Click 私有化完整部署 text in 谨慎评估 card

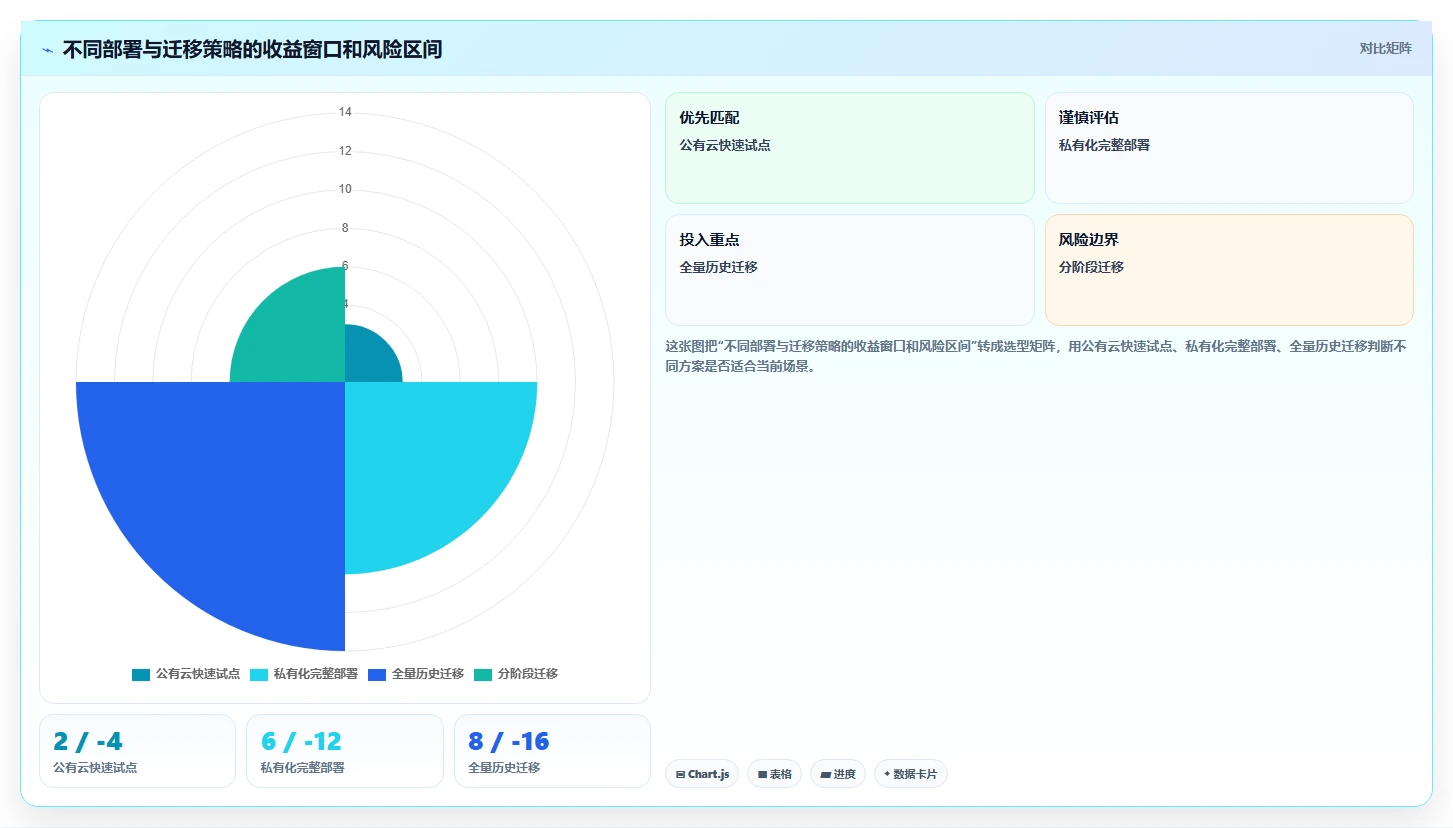click(x=1104, y=145)
